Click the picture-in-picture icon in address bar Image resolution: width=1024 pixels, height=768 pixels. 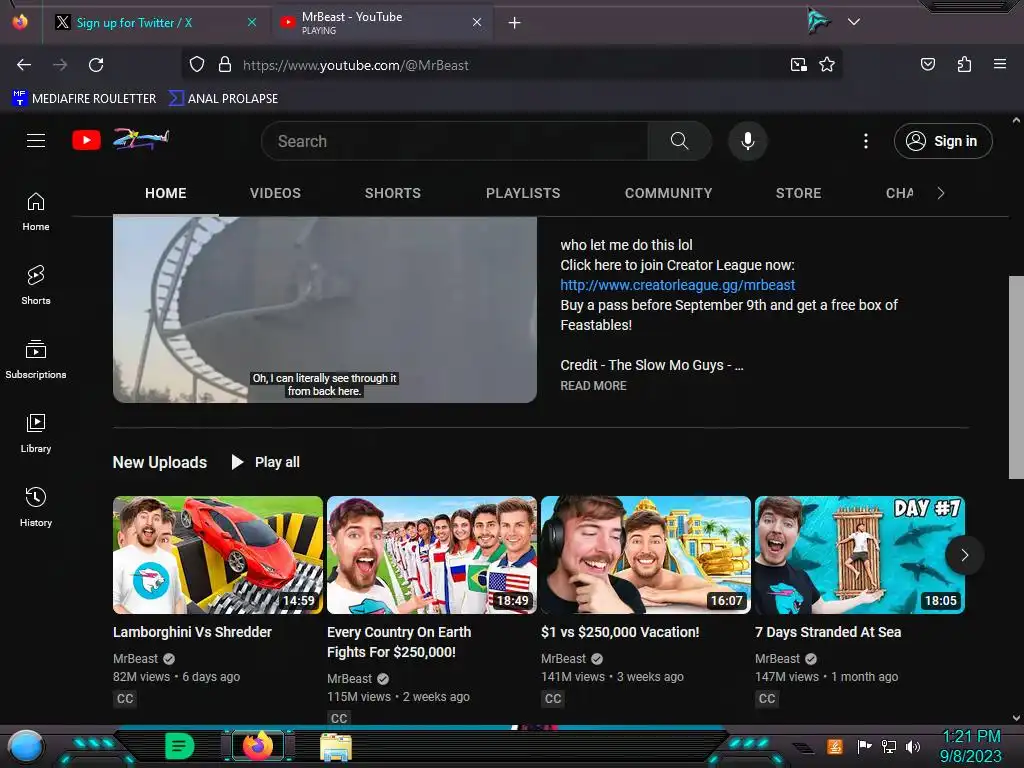[799, 65]
